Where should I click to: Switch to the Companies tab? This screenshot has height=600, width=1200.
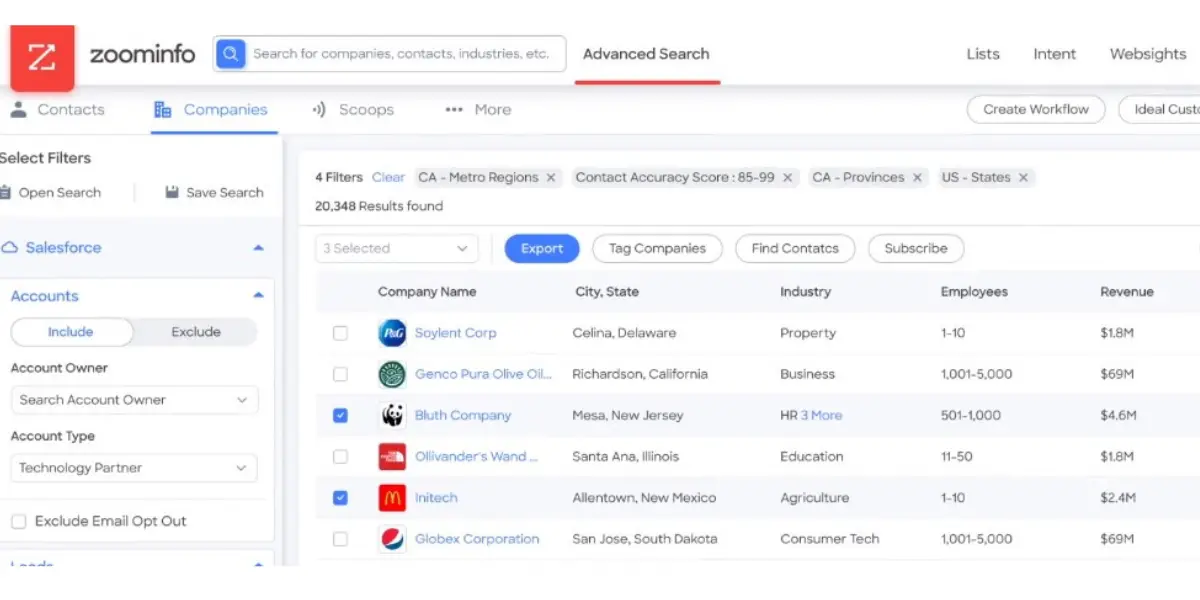click(212, 110)
